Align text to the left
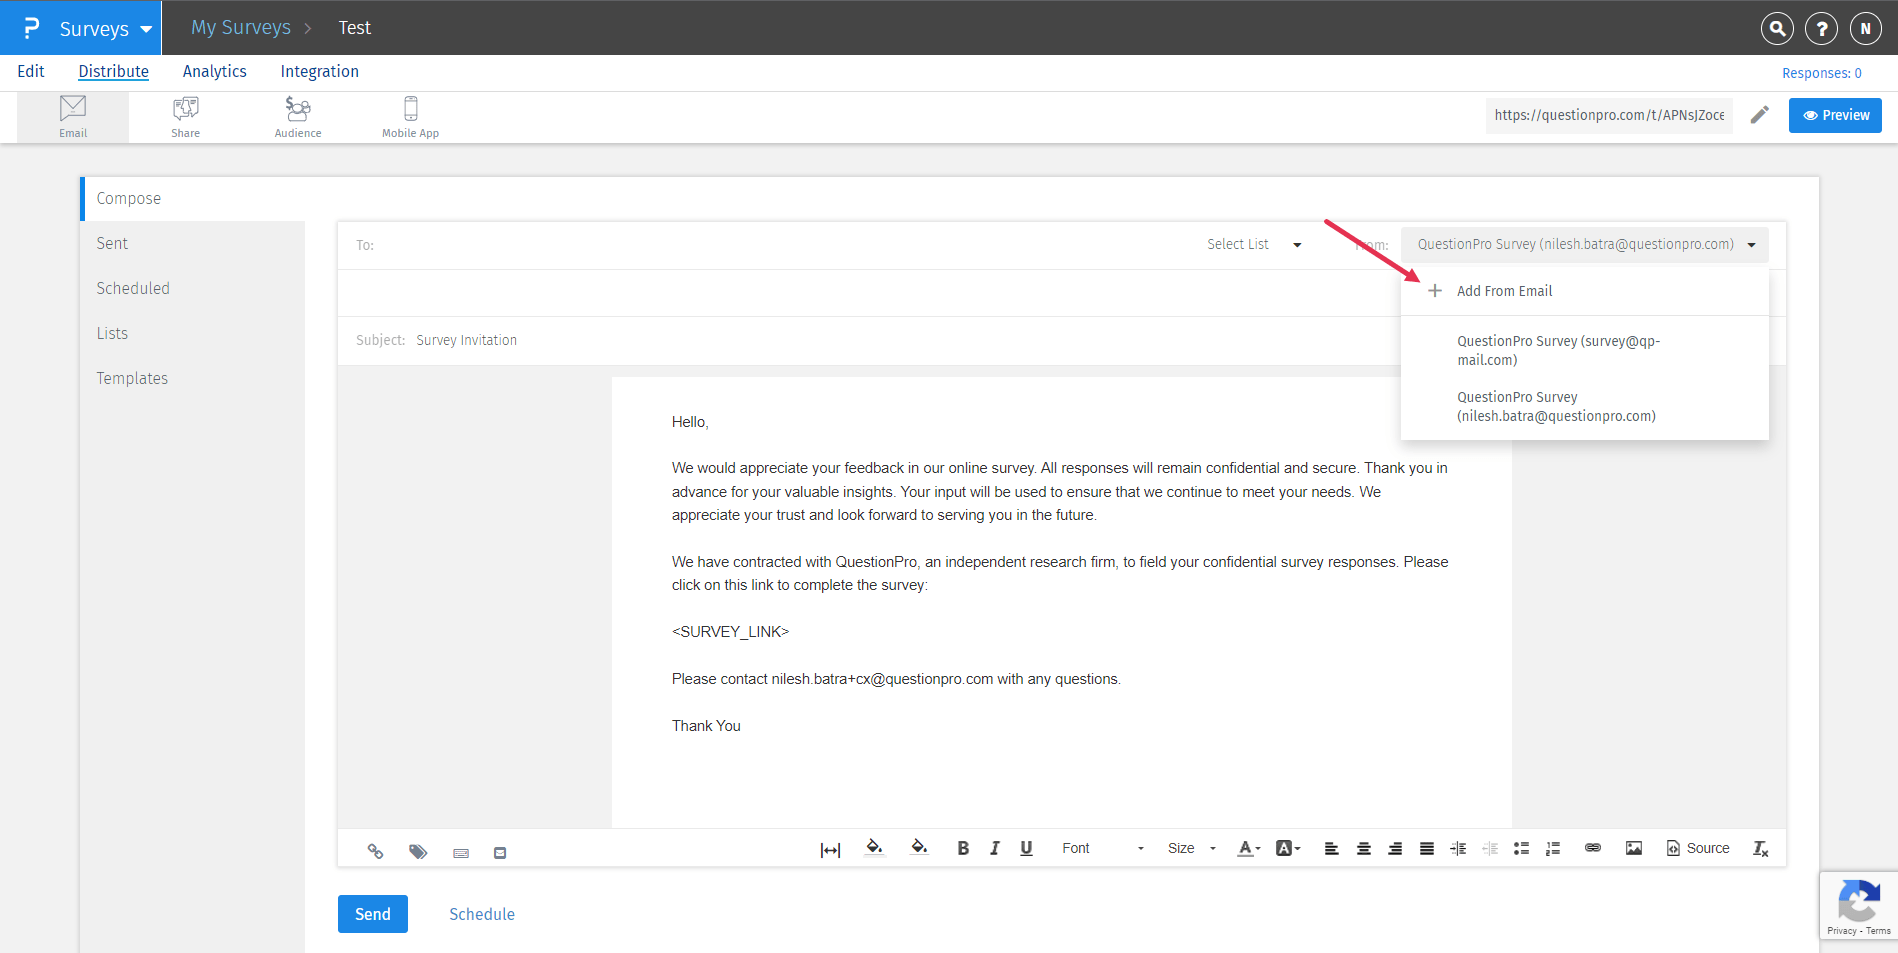This screenshot has width=1898, height=953. pyautogui.click(x=1332, y=848)
